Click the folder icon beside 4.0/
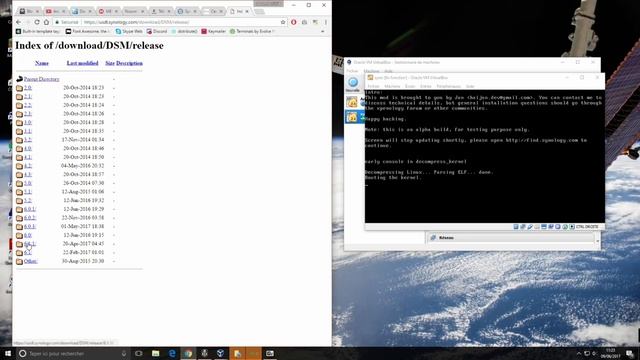 point(19,149)
